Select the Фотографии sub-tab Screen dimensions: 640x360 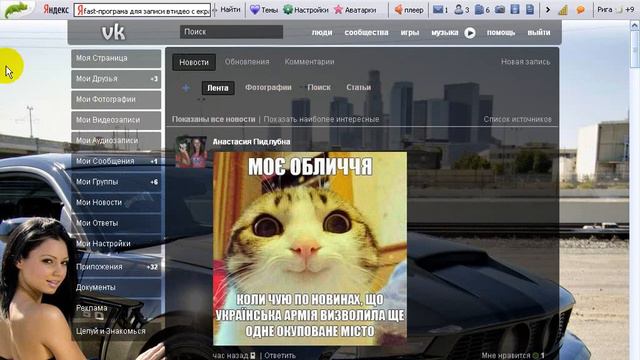coord(268,87)
